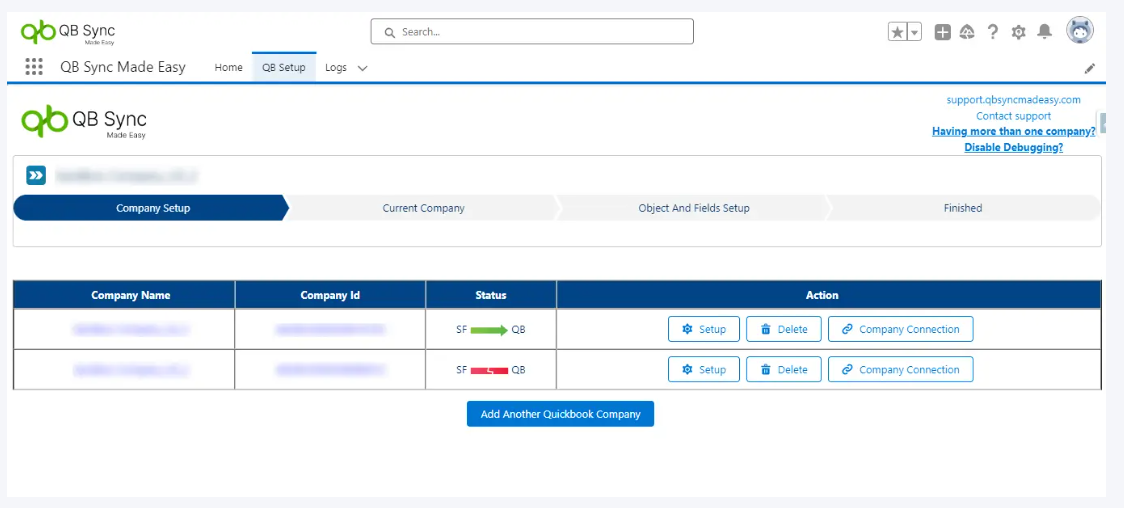The width and height of the screenshot is (1124, 508).
Task: Open the Setup gear icon in header
Action: 1018,32
